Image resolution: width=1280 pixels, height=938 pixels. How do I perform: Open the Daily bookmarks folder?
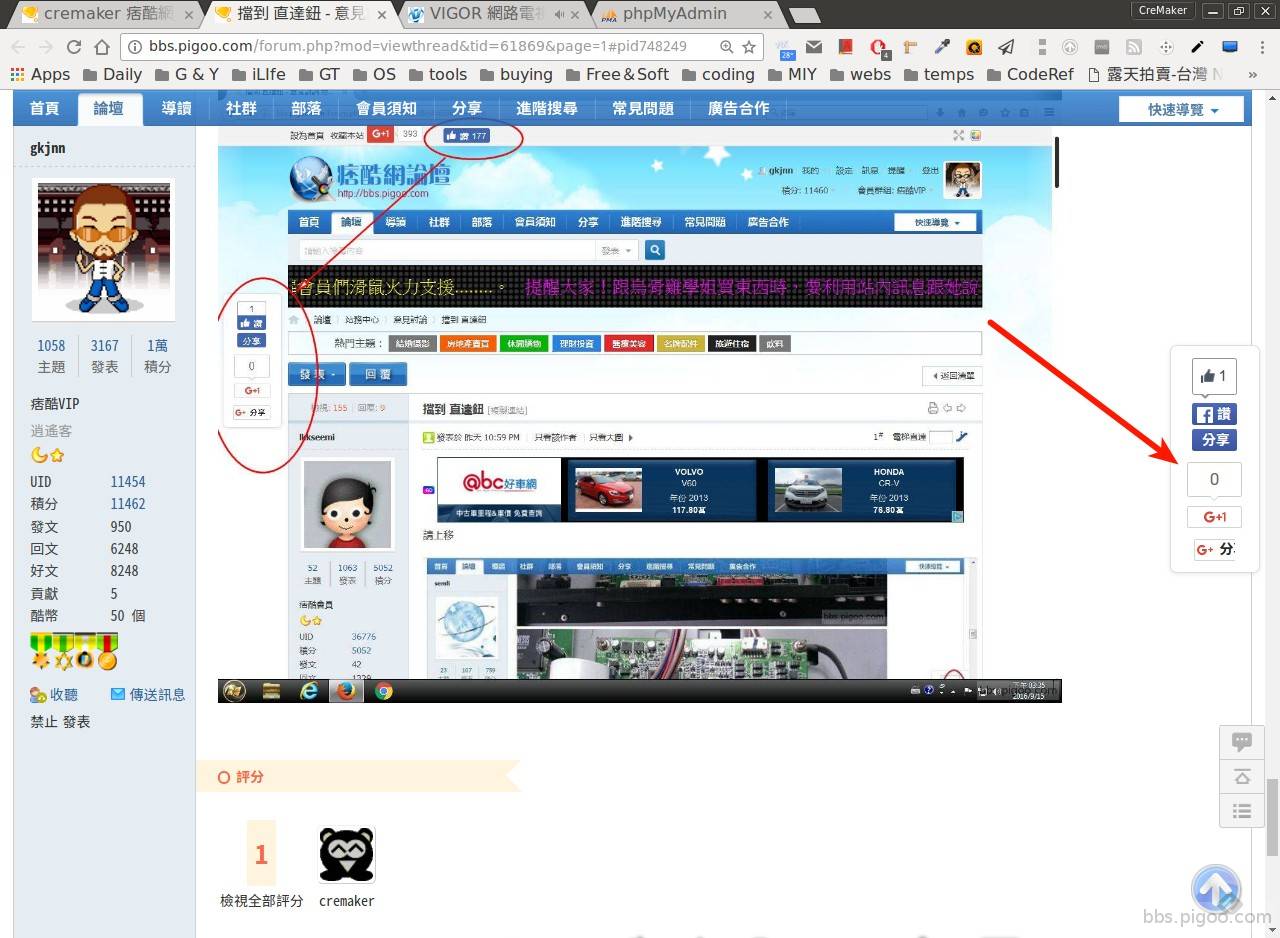(112, 74)
